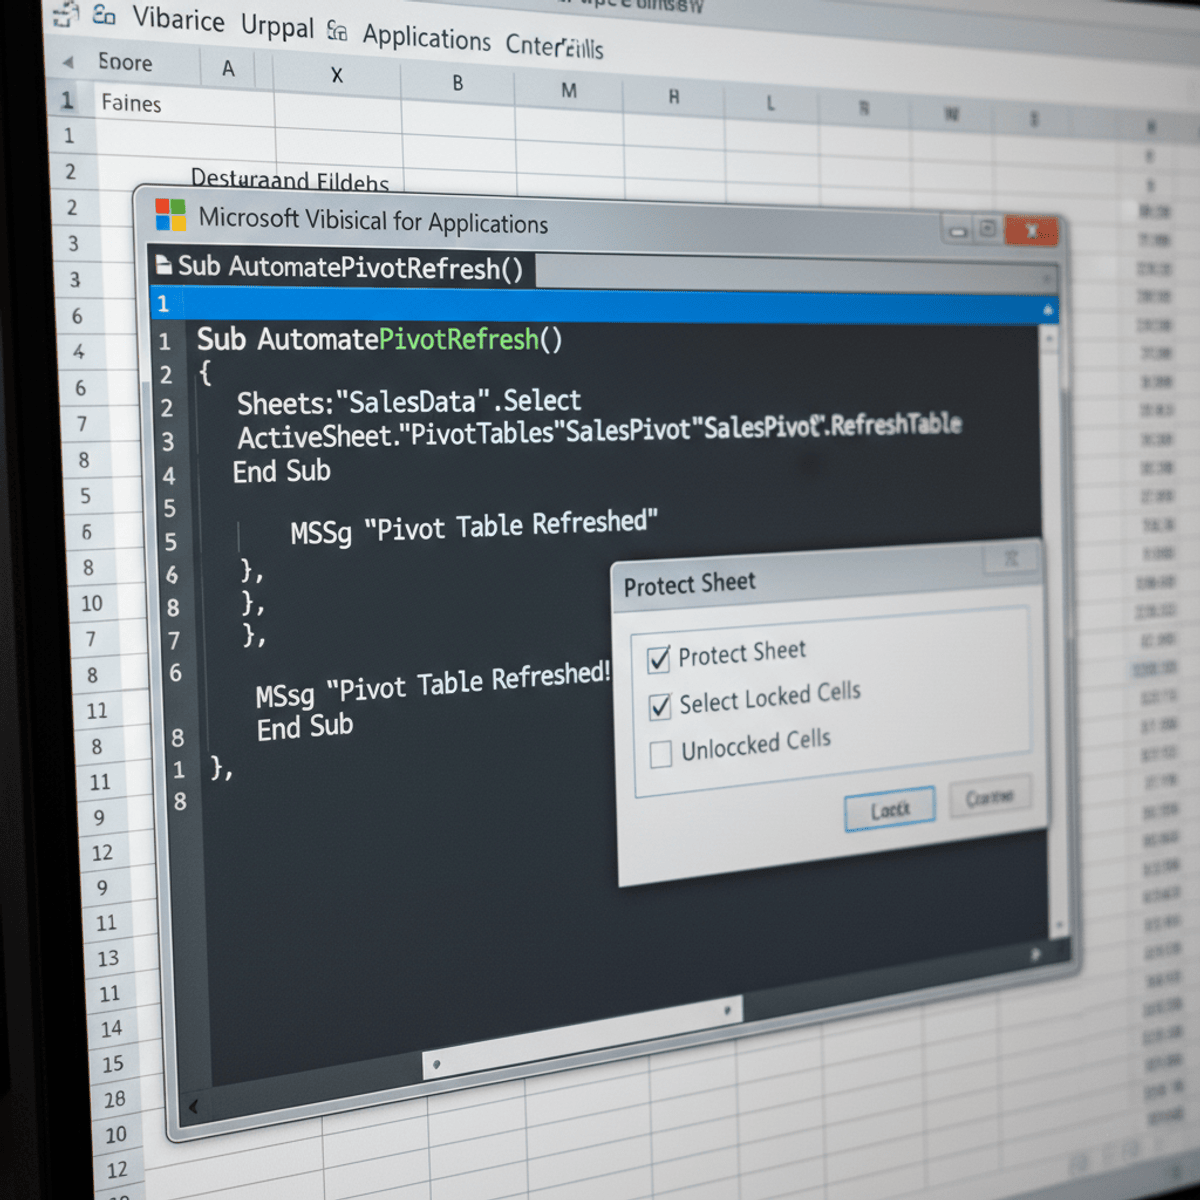Select the cell containing Faines
Viewport: 1200px width, 1200px height.
[132, 103]
